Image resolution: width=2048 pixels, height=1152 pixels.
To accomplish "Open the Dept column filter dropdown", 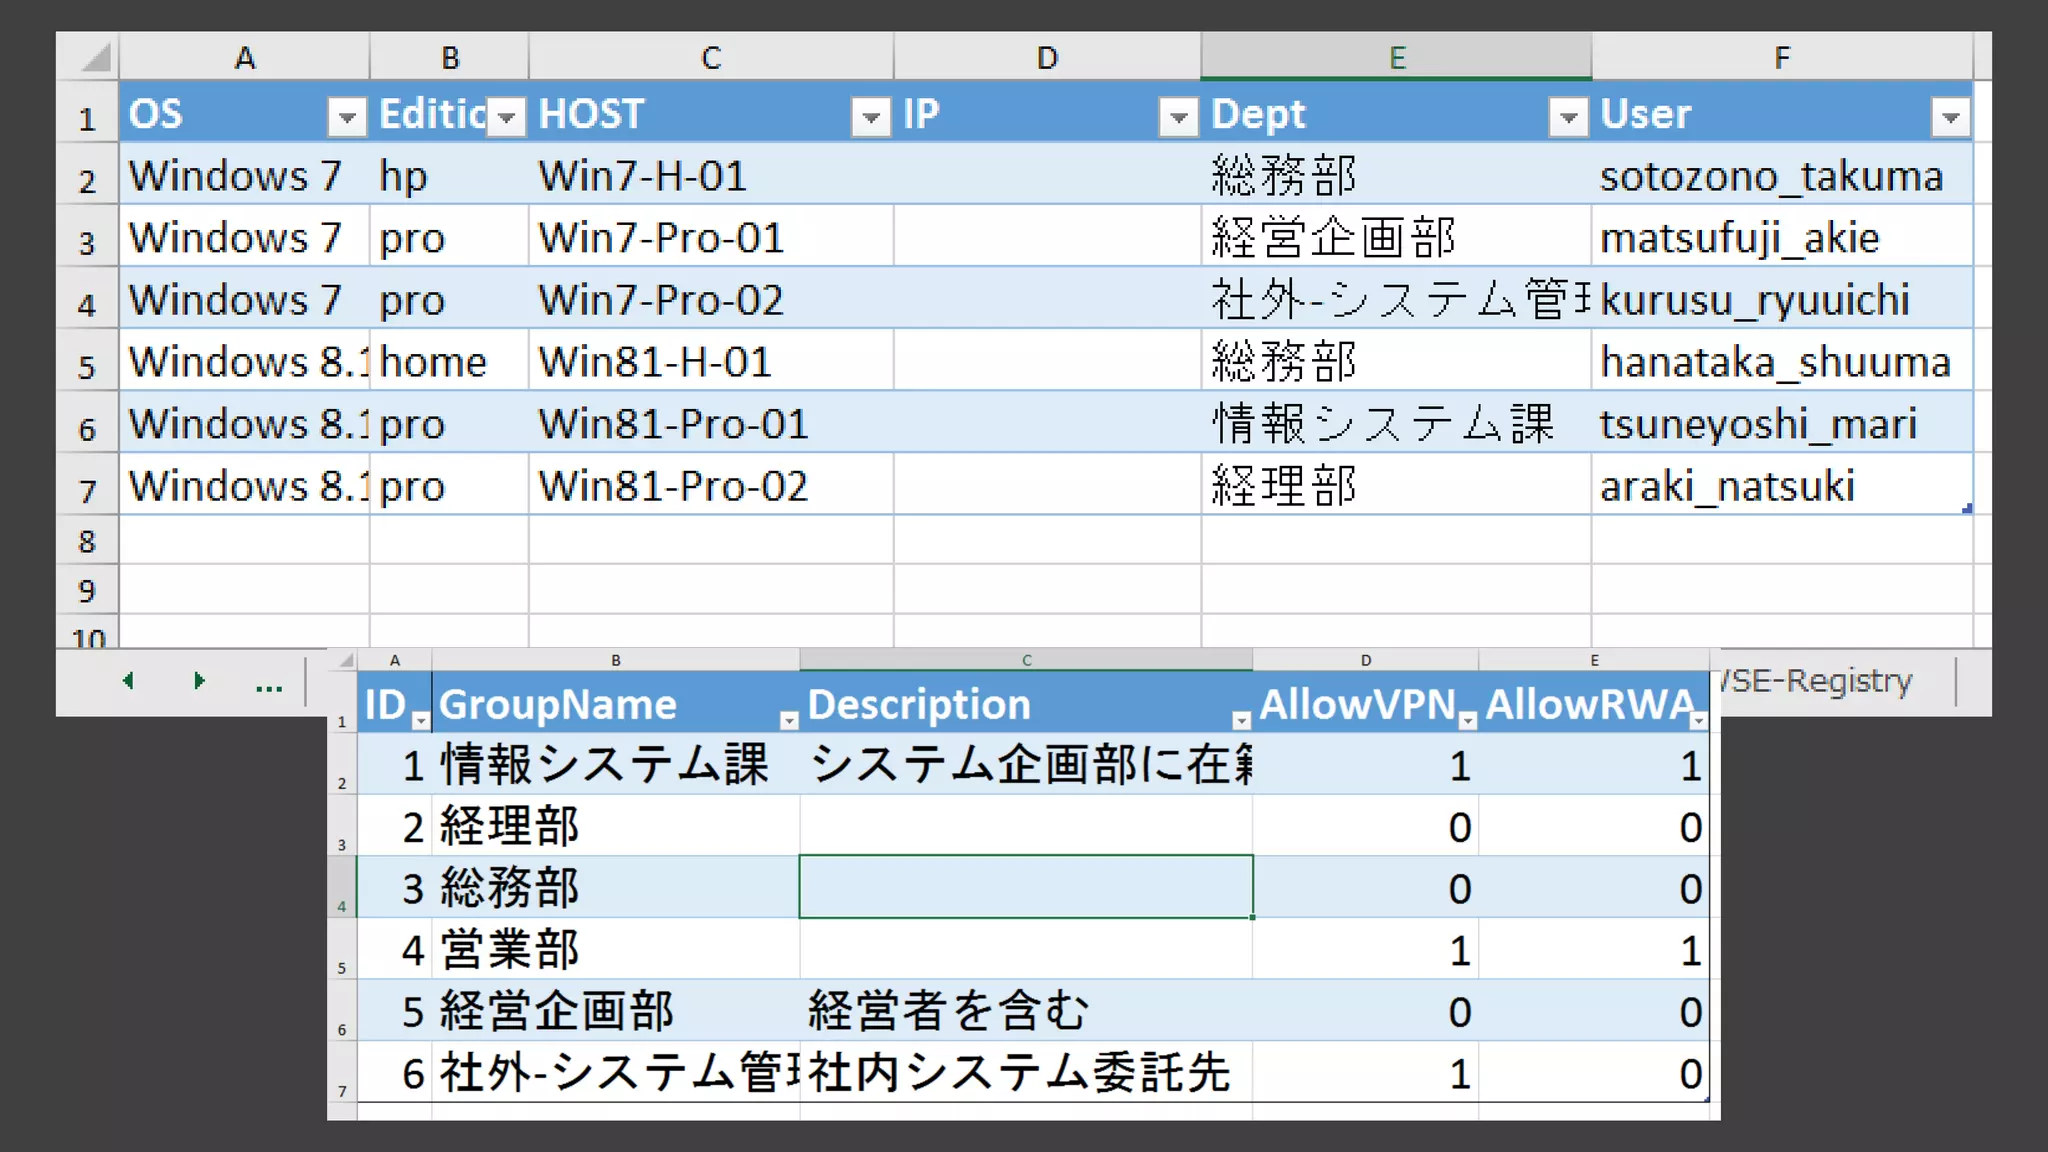I will coord(1568,118).
